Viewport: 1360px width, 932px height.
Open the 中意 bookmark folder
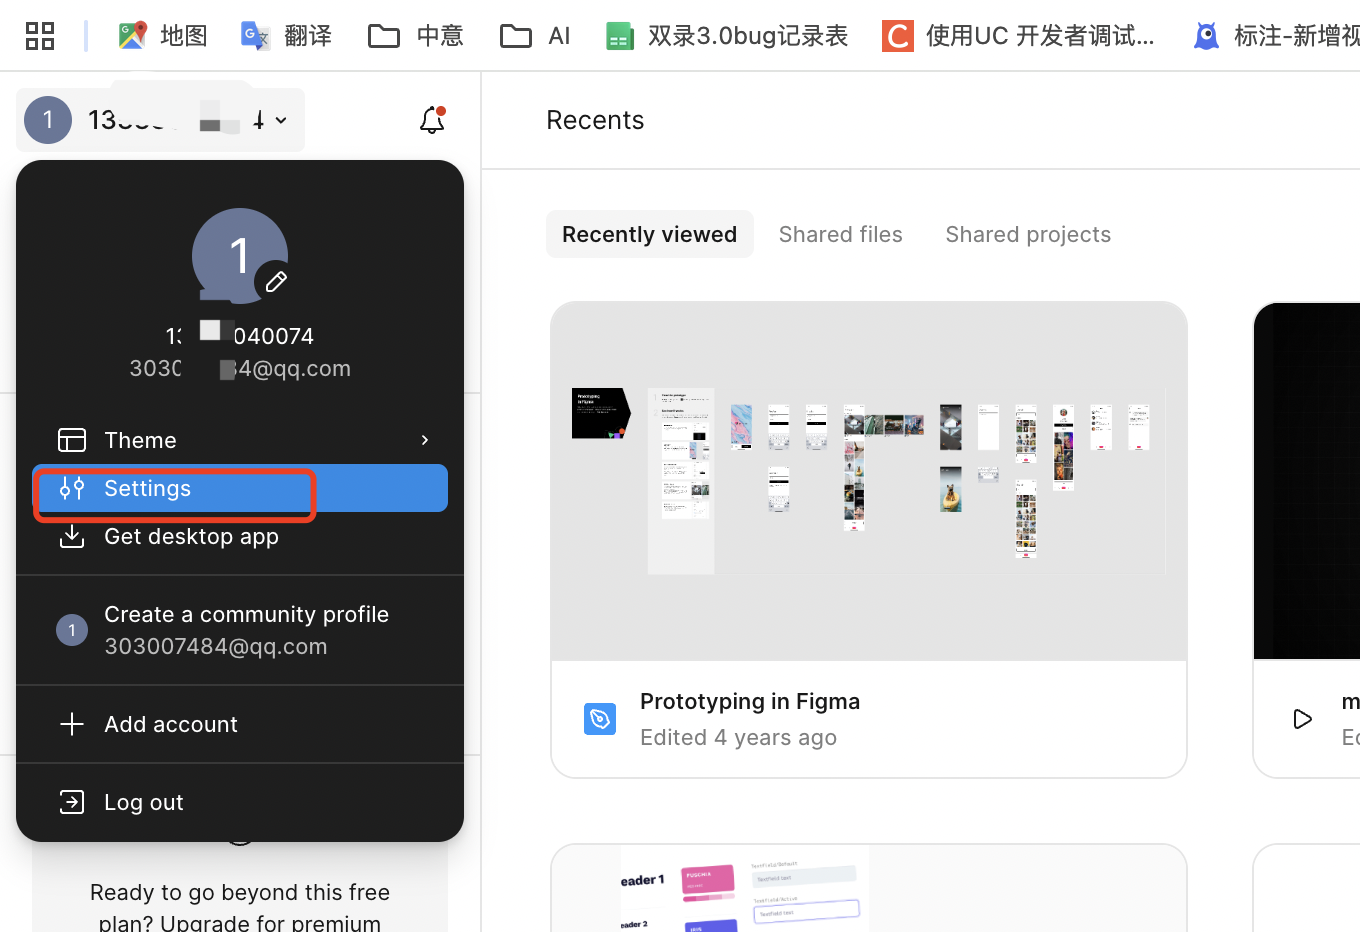click(415, 36)
